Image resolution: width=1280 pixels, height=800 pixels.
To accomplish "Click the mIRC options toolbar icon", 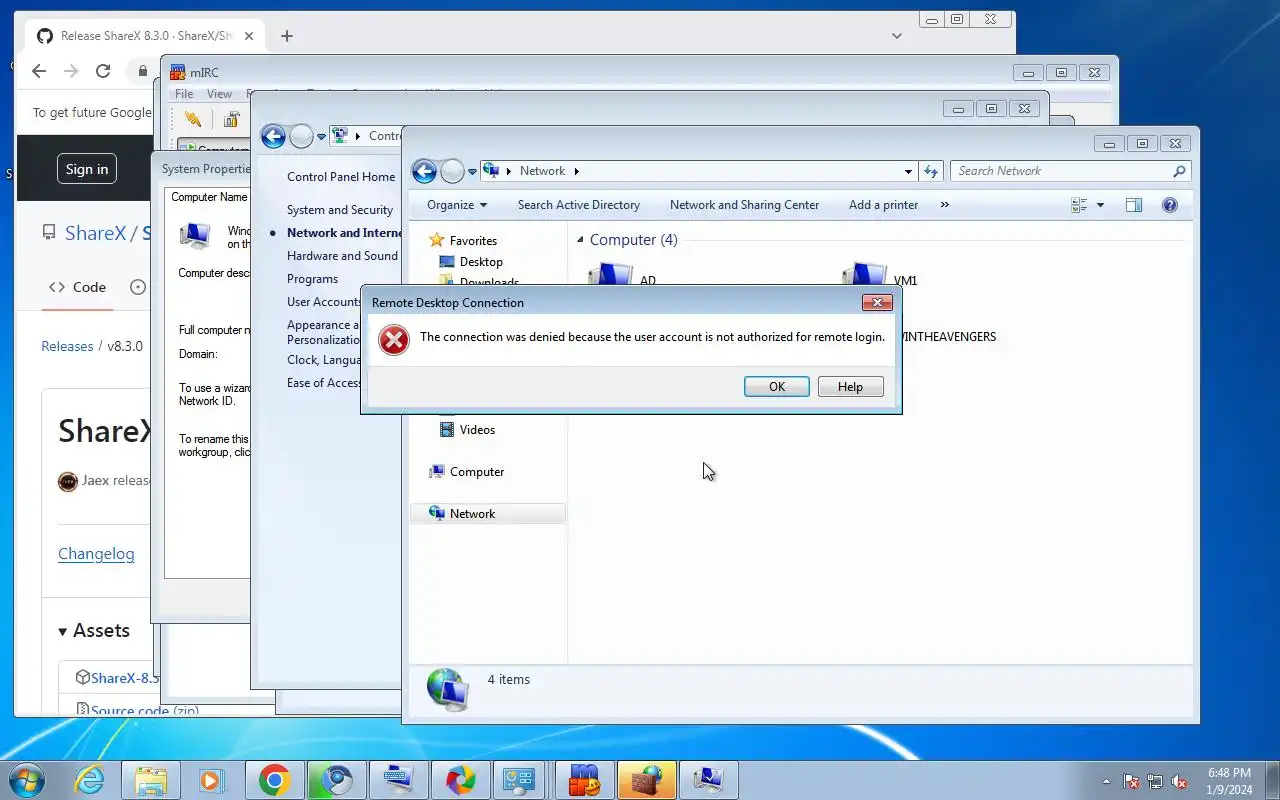I will 232,120.
